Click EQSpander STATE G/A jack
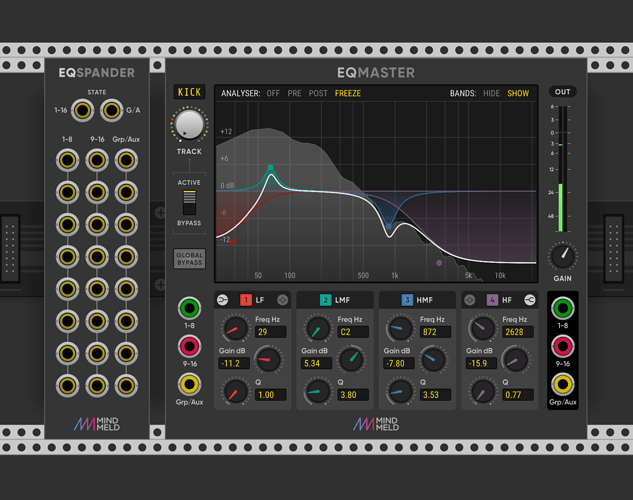 pyautogui.click(x=111, y=110)
